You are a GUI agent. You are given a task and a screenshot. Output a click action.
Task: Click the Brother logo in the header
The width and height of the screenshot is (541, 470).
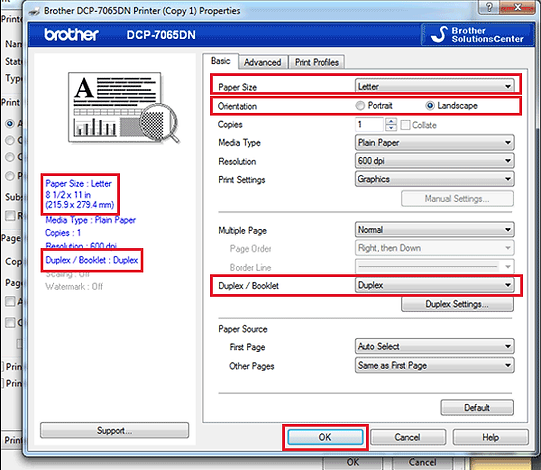[x=71, y=35]
